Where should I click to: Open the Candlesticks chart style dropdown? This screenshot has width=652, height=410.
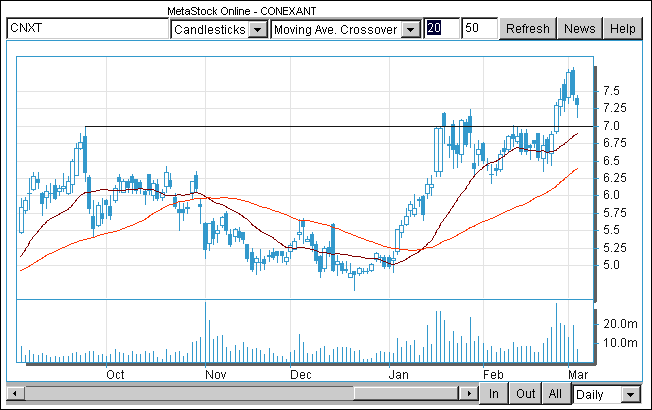(x=219, y=30)
